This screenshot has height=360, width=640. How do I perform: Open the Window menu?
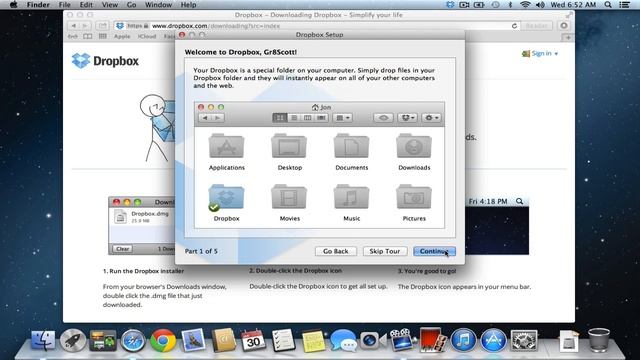(x=158, y=5)
